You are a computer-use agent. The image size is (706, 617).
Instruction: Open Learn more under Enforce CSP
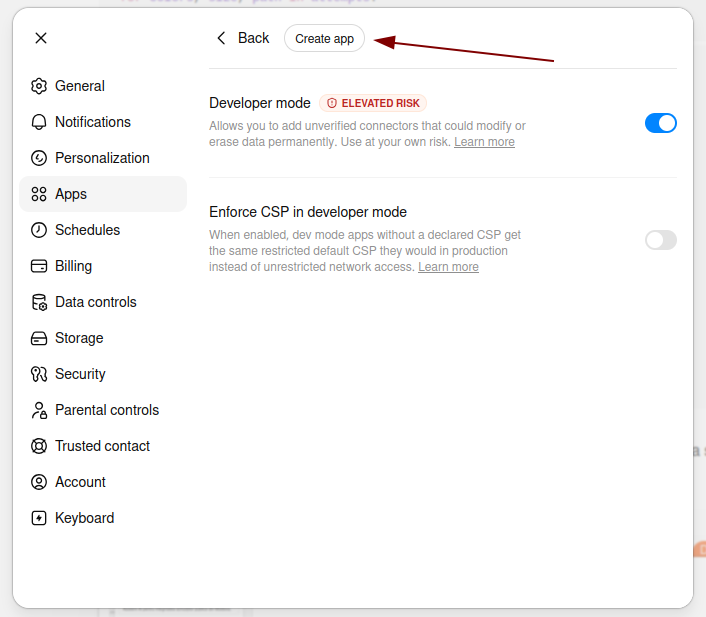click(x=448, y=267)
